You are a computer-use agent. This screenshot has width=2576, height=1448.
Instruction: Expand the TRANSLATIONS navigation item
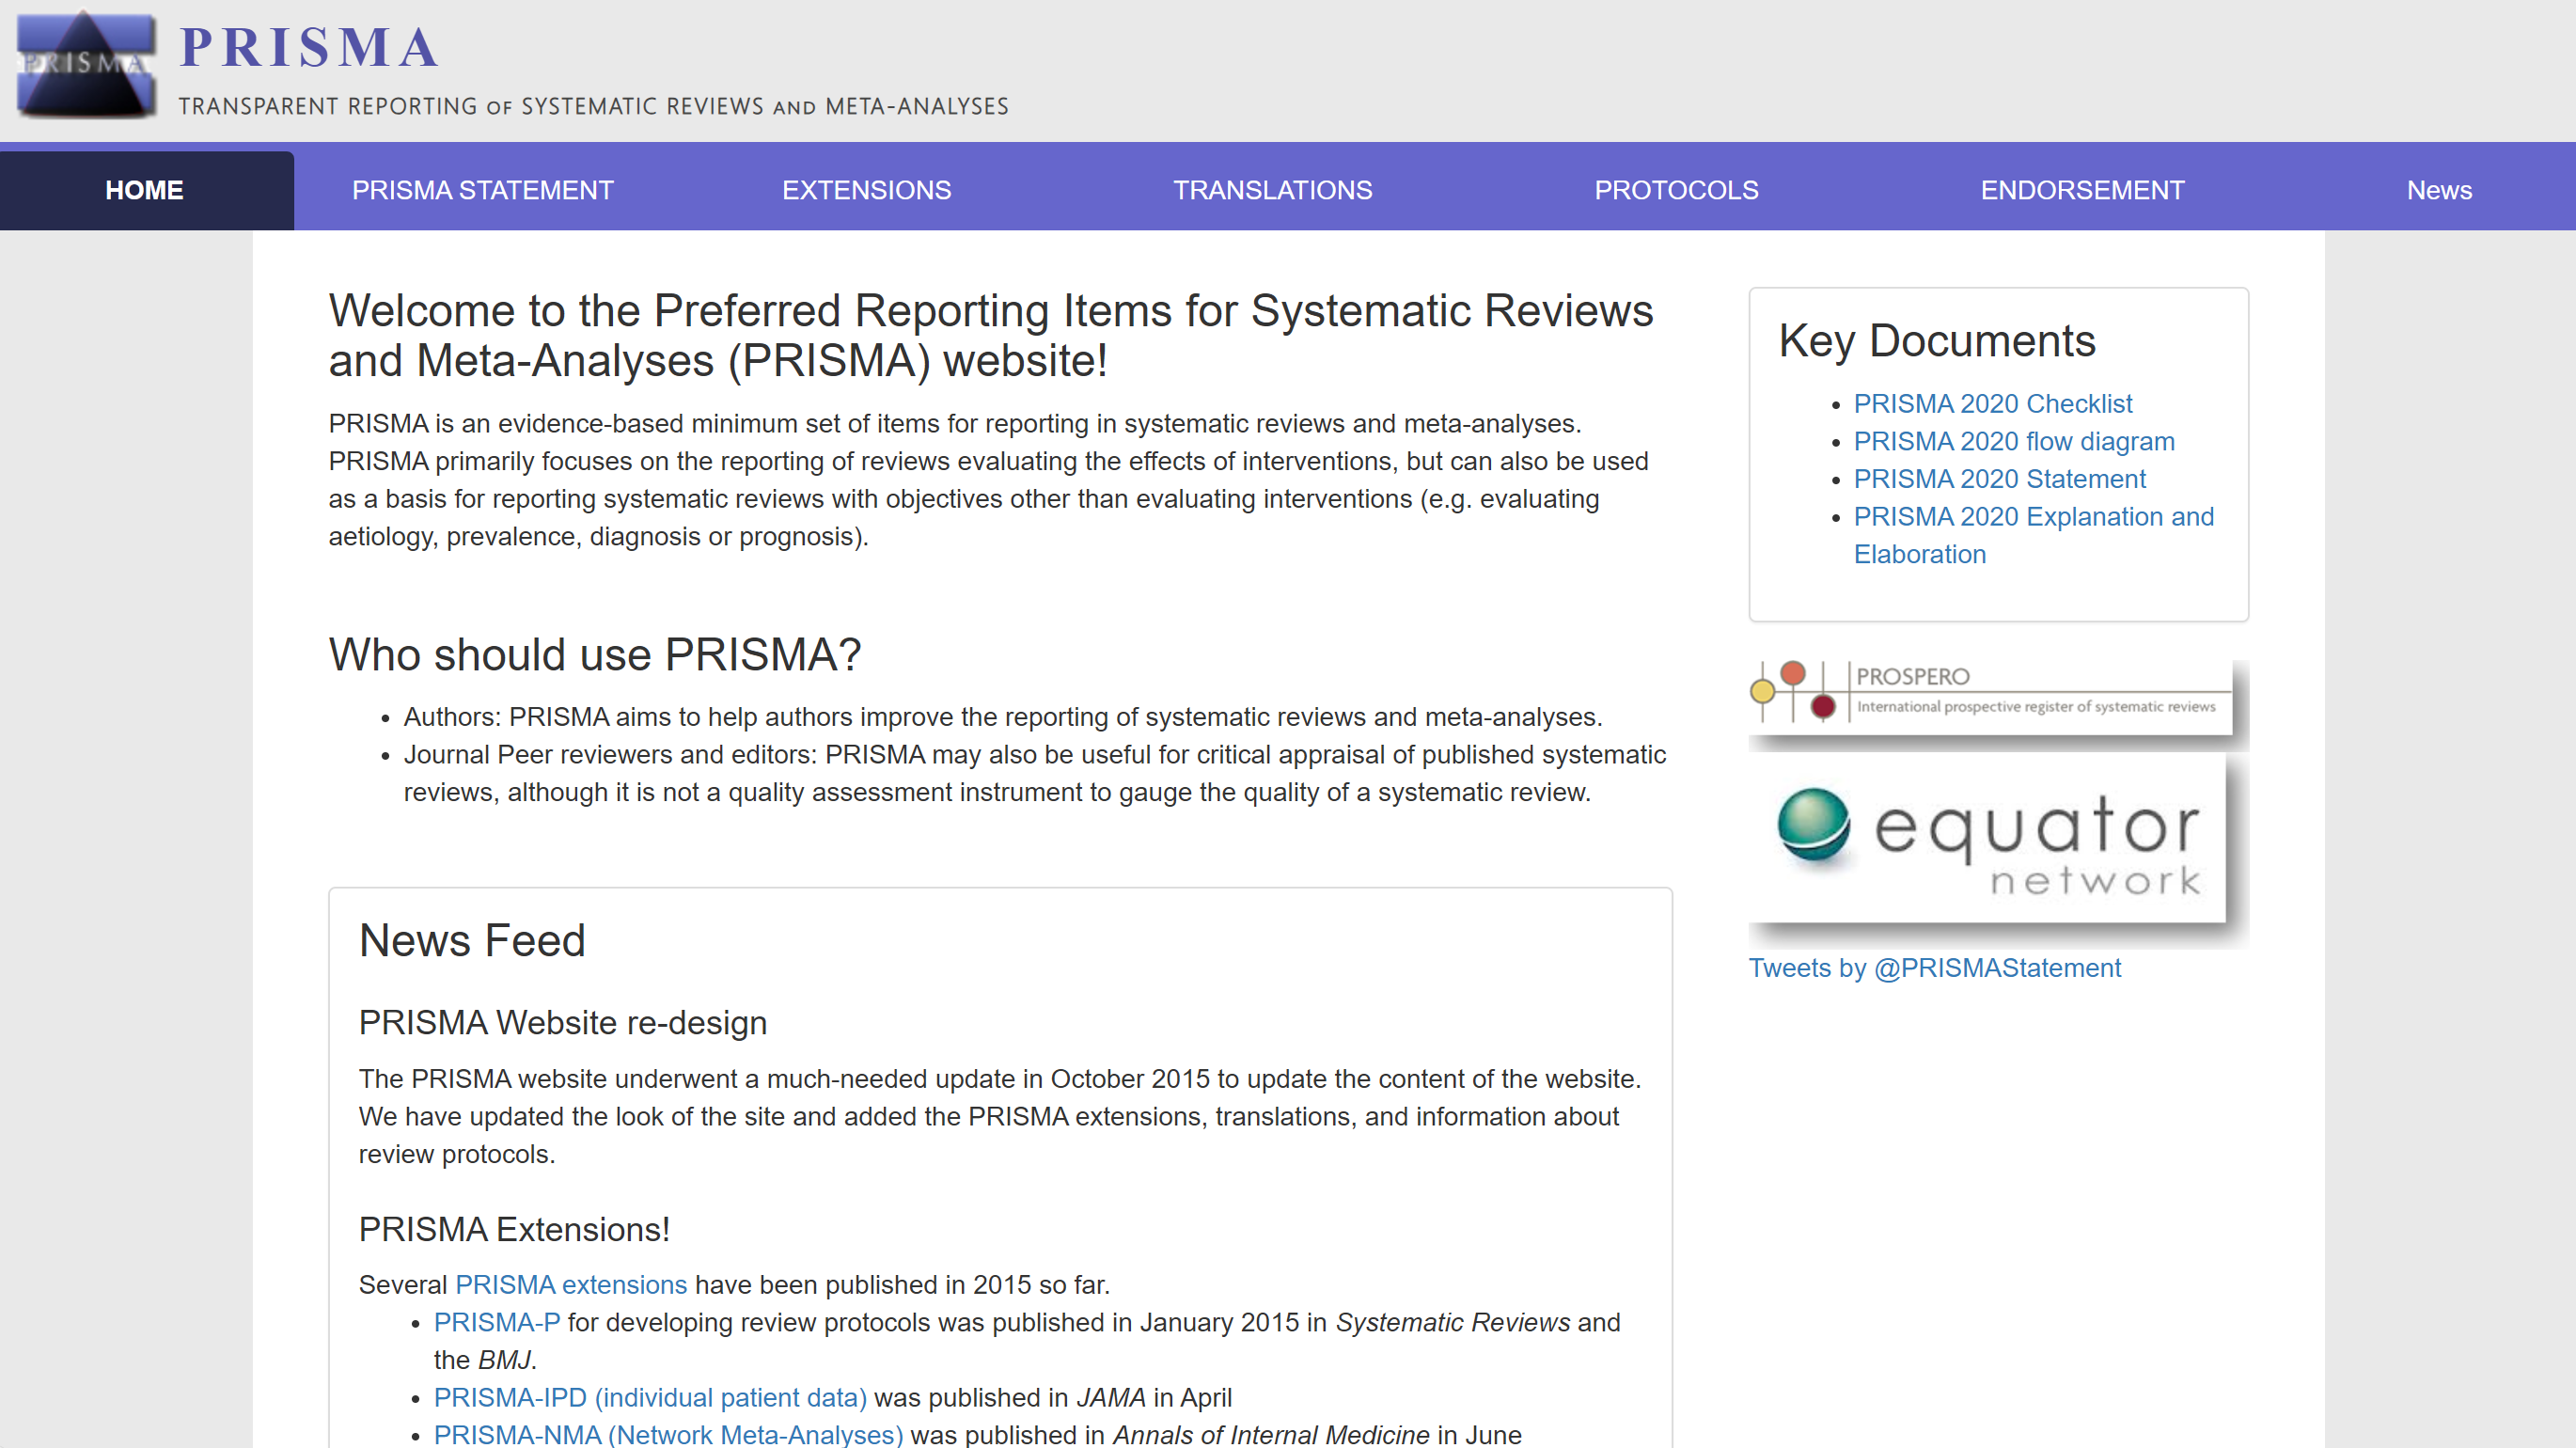(1272, 190)
